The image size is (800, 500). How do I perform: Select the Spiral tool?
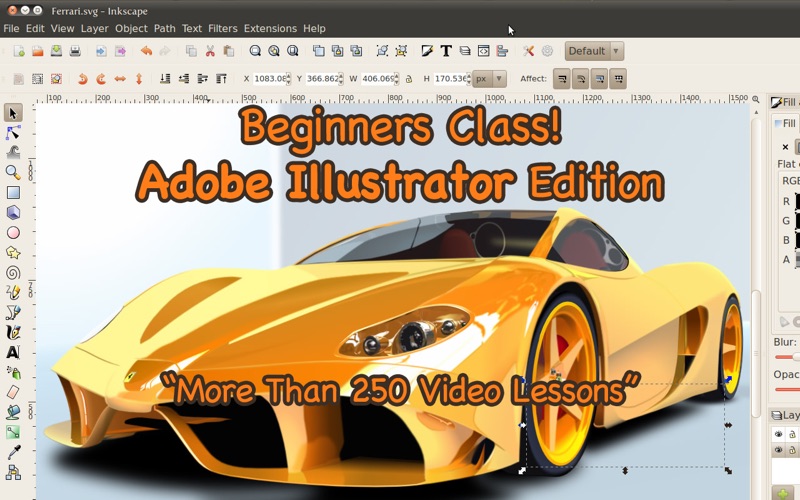(x=13, y=272)
